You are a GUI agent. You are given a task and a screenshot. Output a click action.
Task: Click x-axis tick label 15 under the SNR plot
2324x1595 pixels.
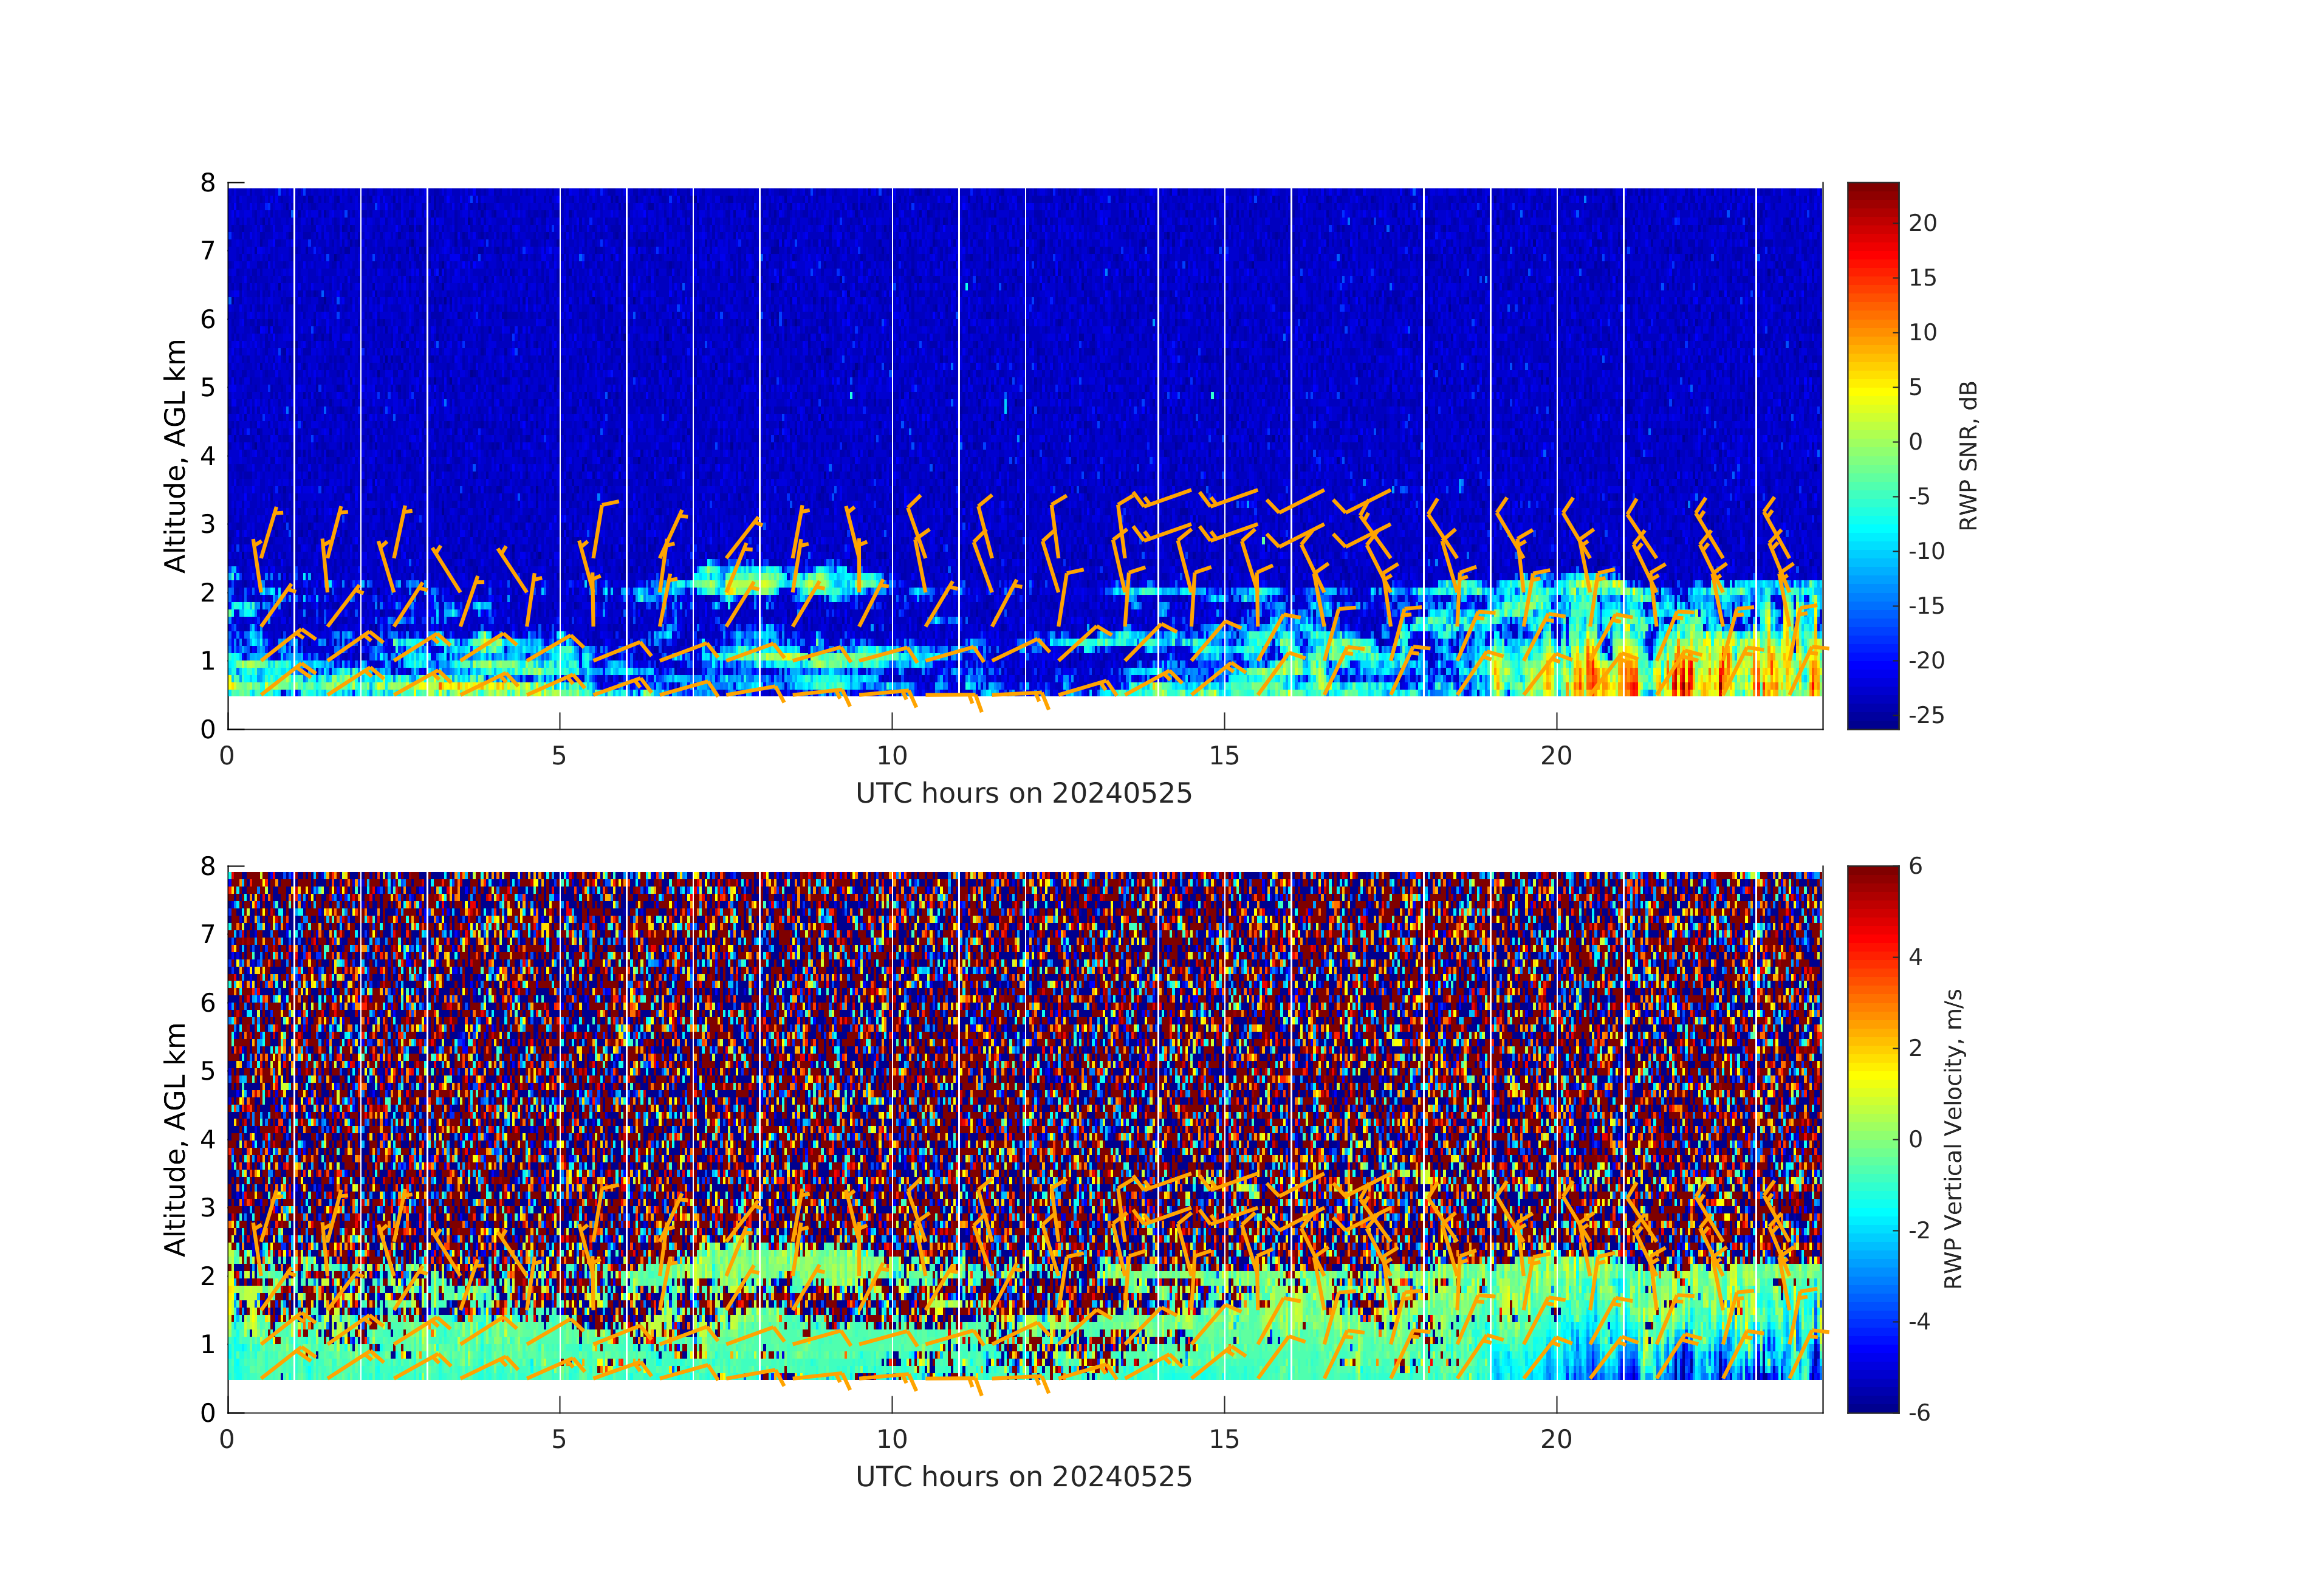pos(1224,757)
